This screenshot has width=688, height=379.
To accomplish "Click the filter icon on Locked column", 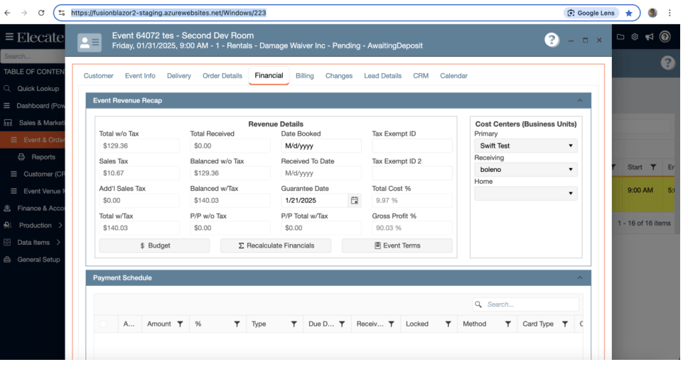I will coord(448,324).
